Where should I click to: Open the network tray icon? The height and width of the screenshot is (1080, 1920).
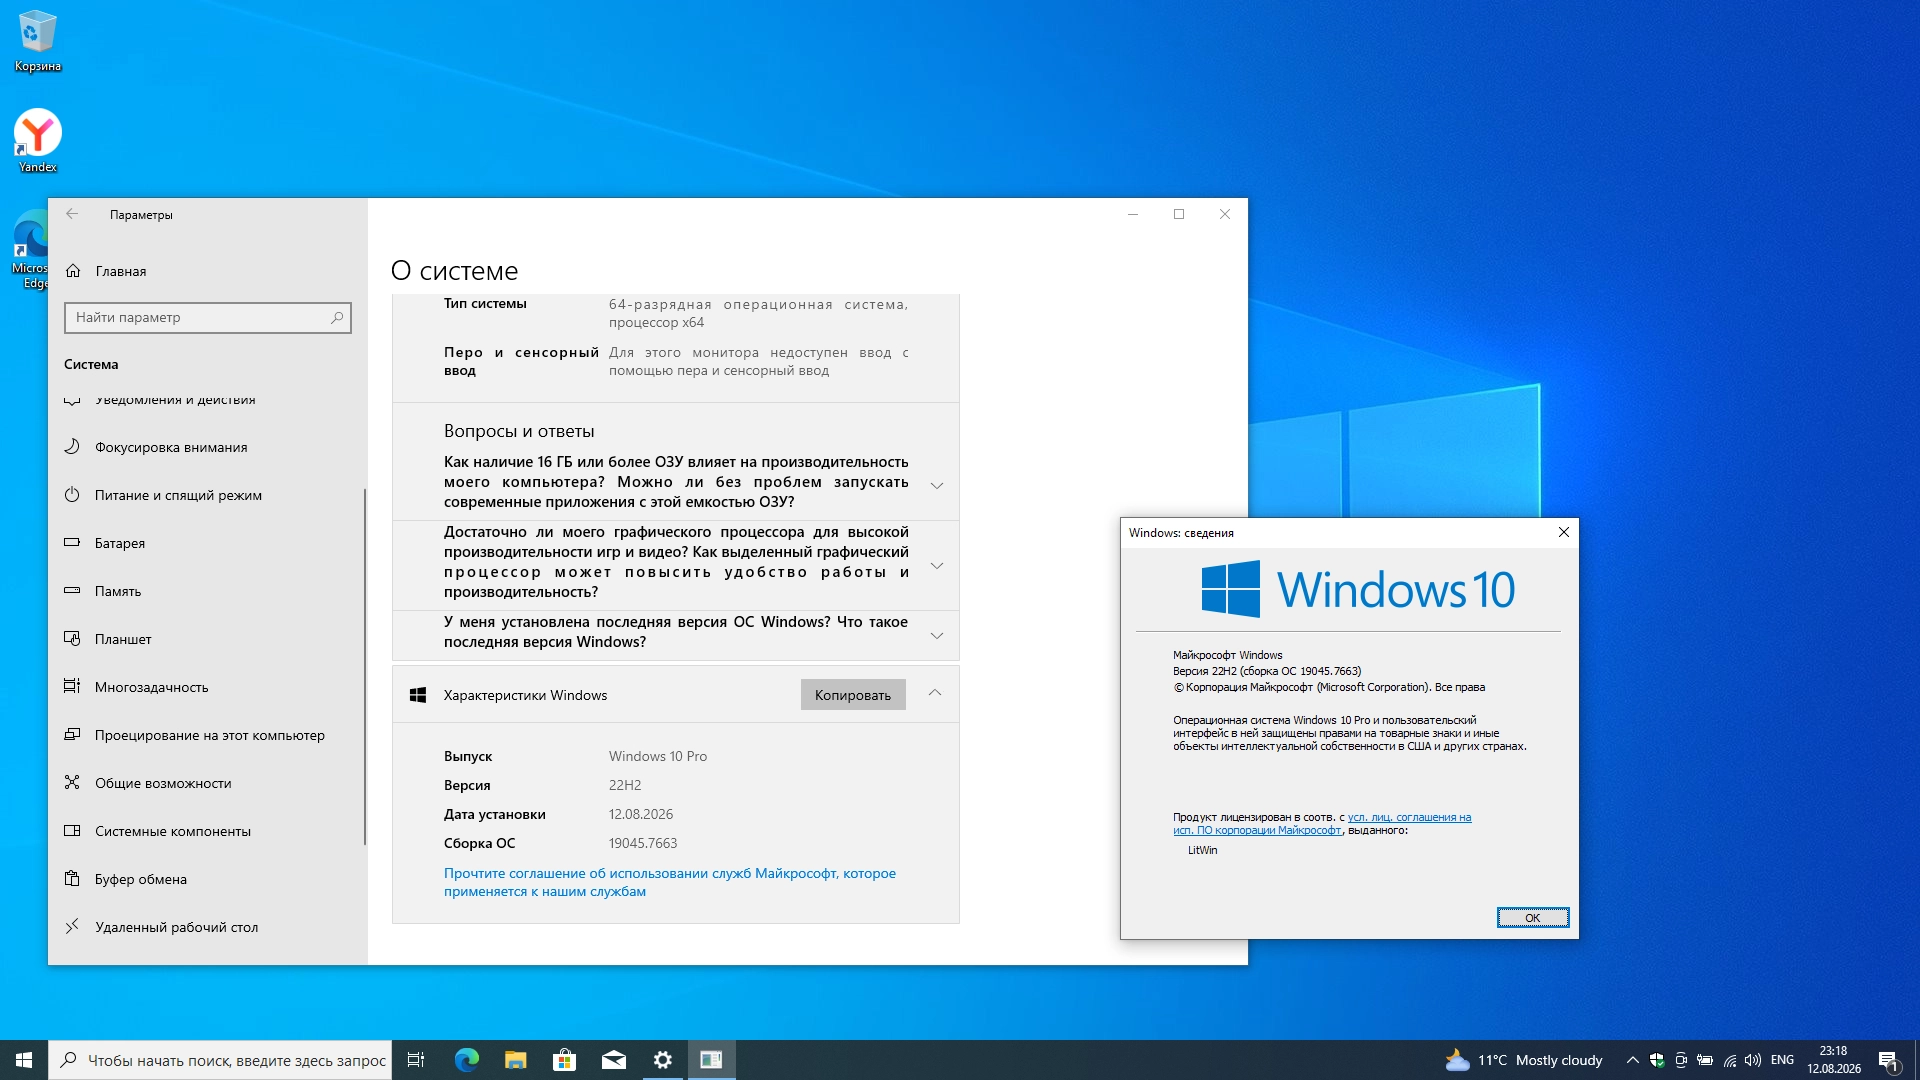click(x=1730, y=1060)
